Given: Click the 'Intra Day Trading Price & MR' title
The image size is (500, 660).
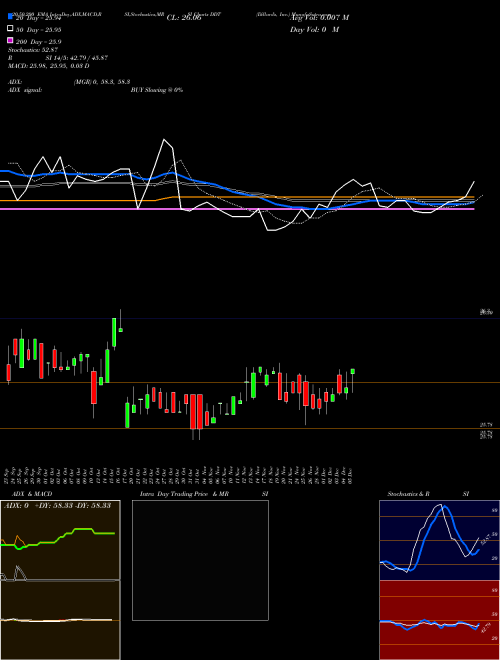Looking at the screenshot, I should 184,494.
